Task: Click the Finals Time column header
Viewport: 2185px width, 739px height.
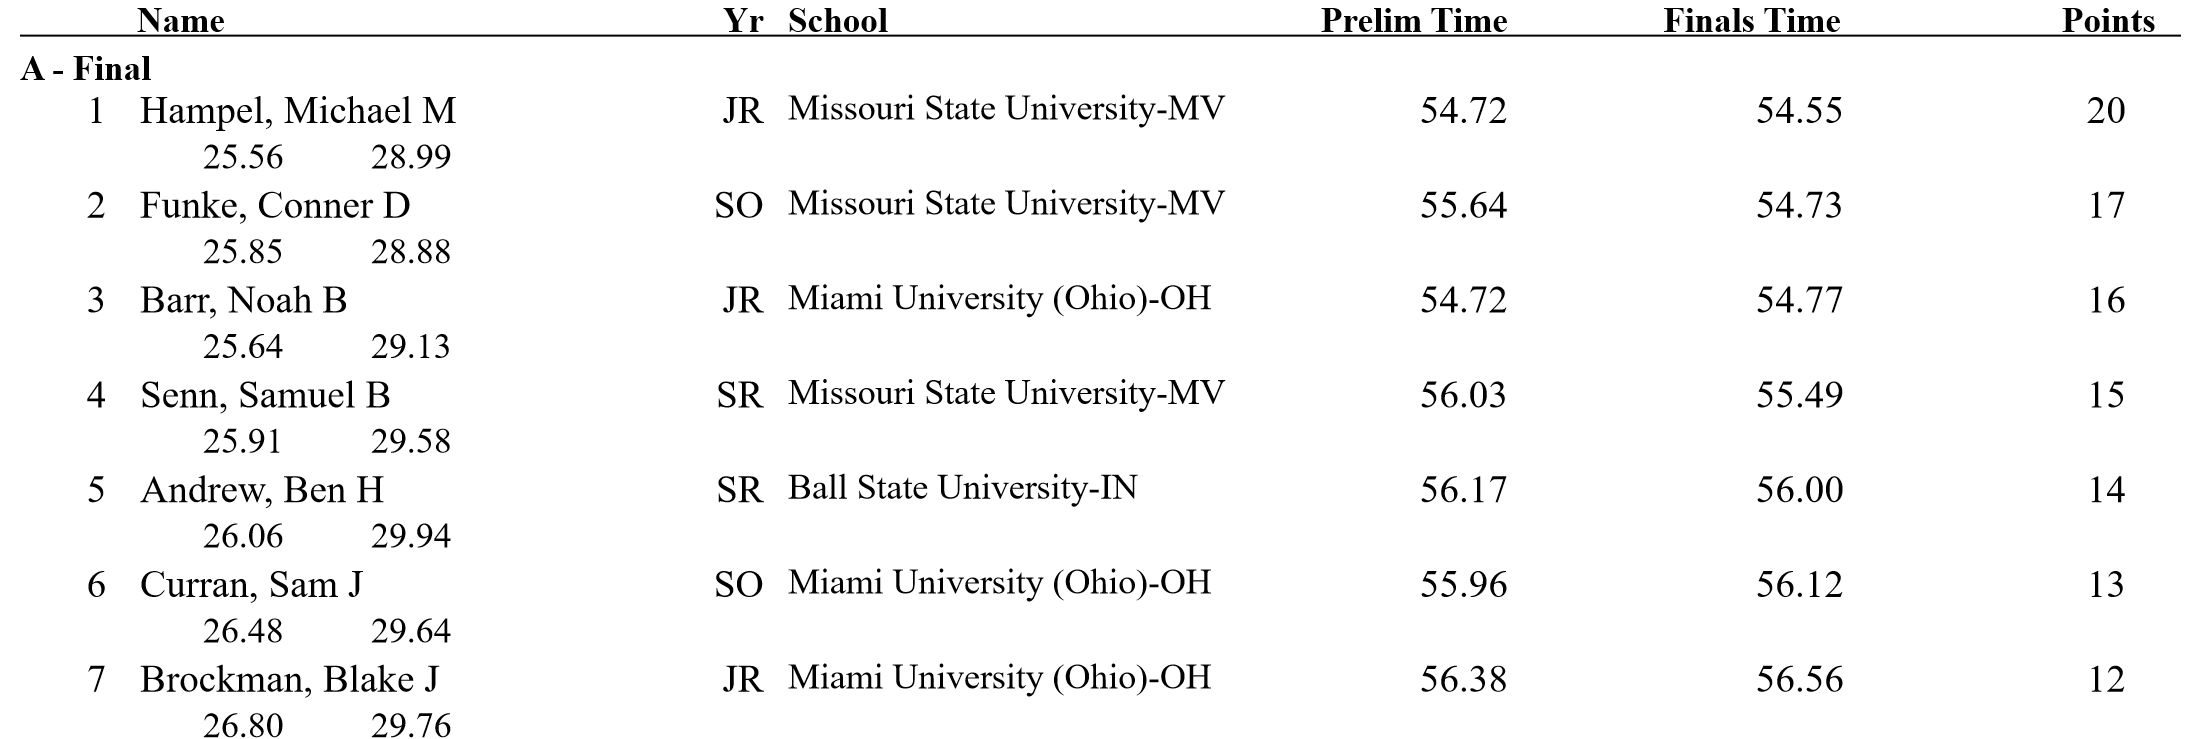Action: coord(1751,21)
